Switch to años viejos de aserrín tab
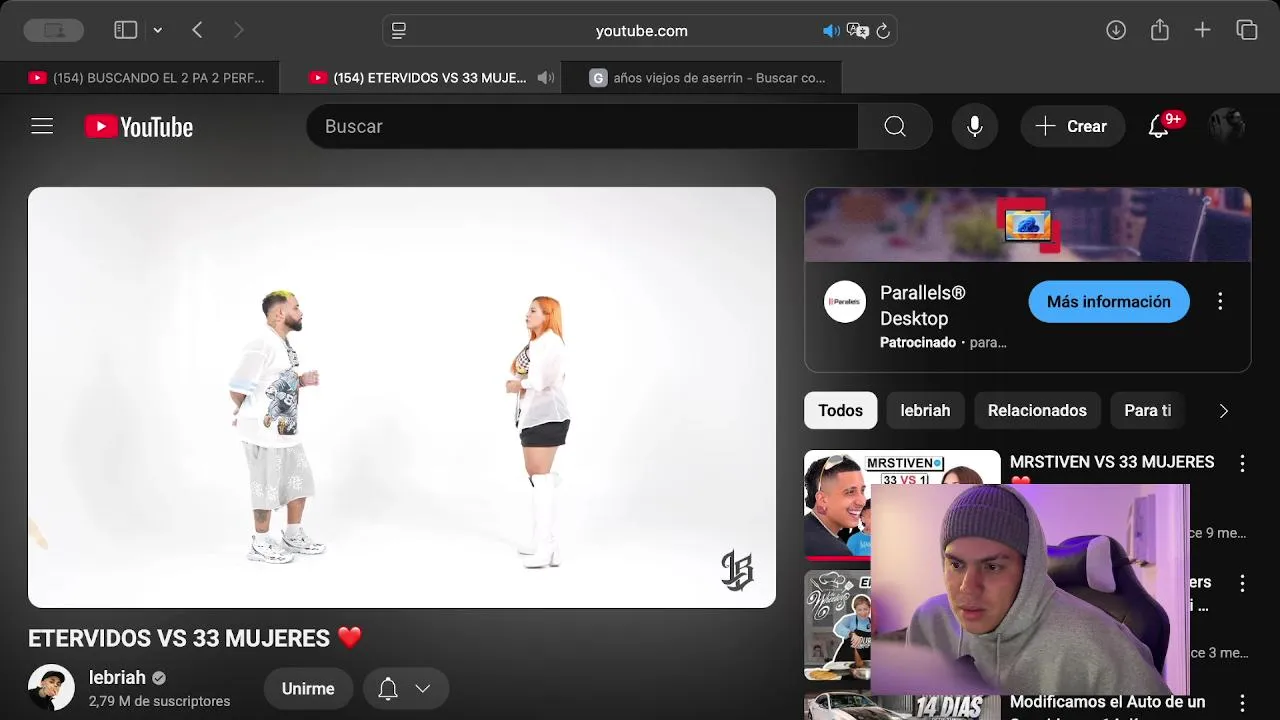Image resolution: width=1280 pixels, height=720 pixels. pos(701,77)
